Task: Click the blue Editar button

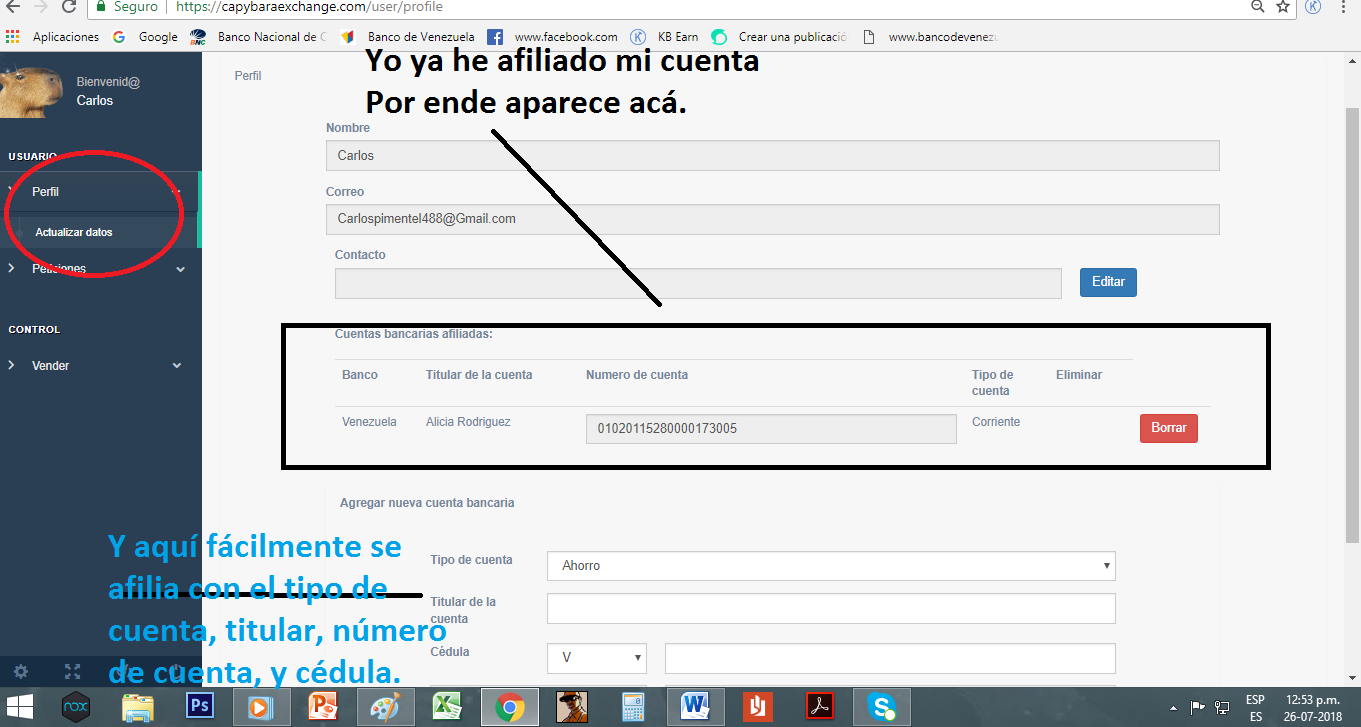Action: pos(1108,282)
